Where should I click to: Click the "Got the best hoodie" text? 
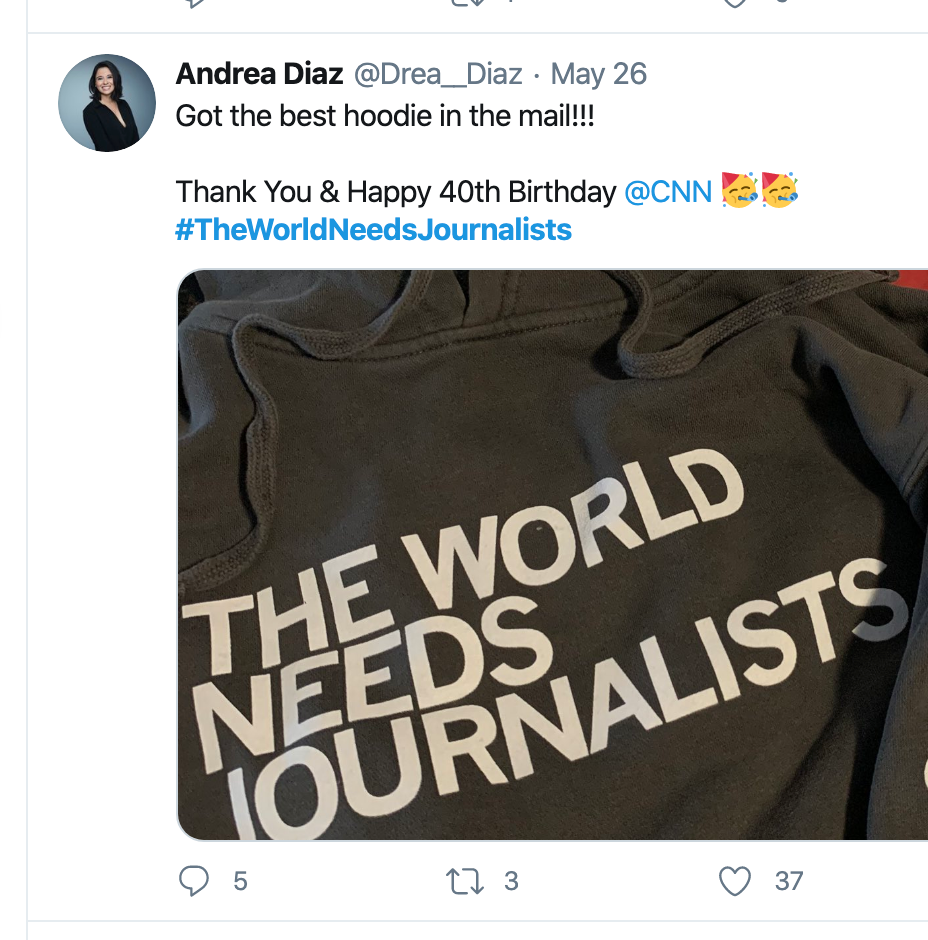pyautogui.click(x=385, y=116)
